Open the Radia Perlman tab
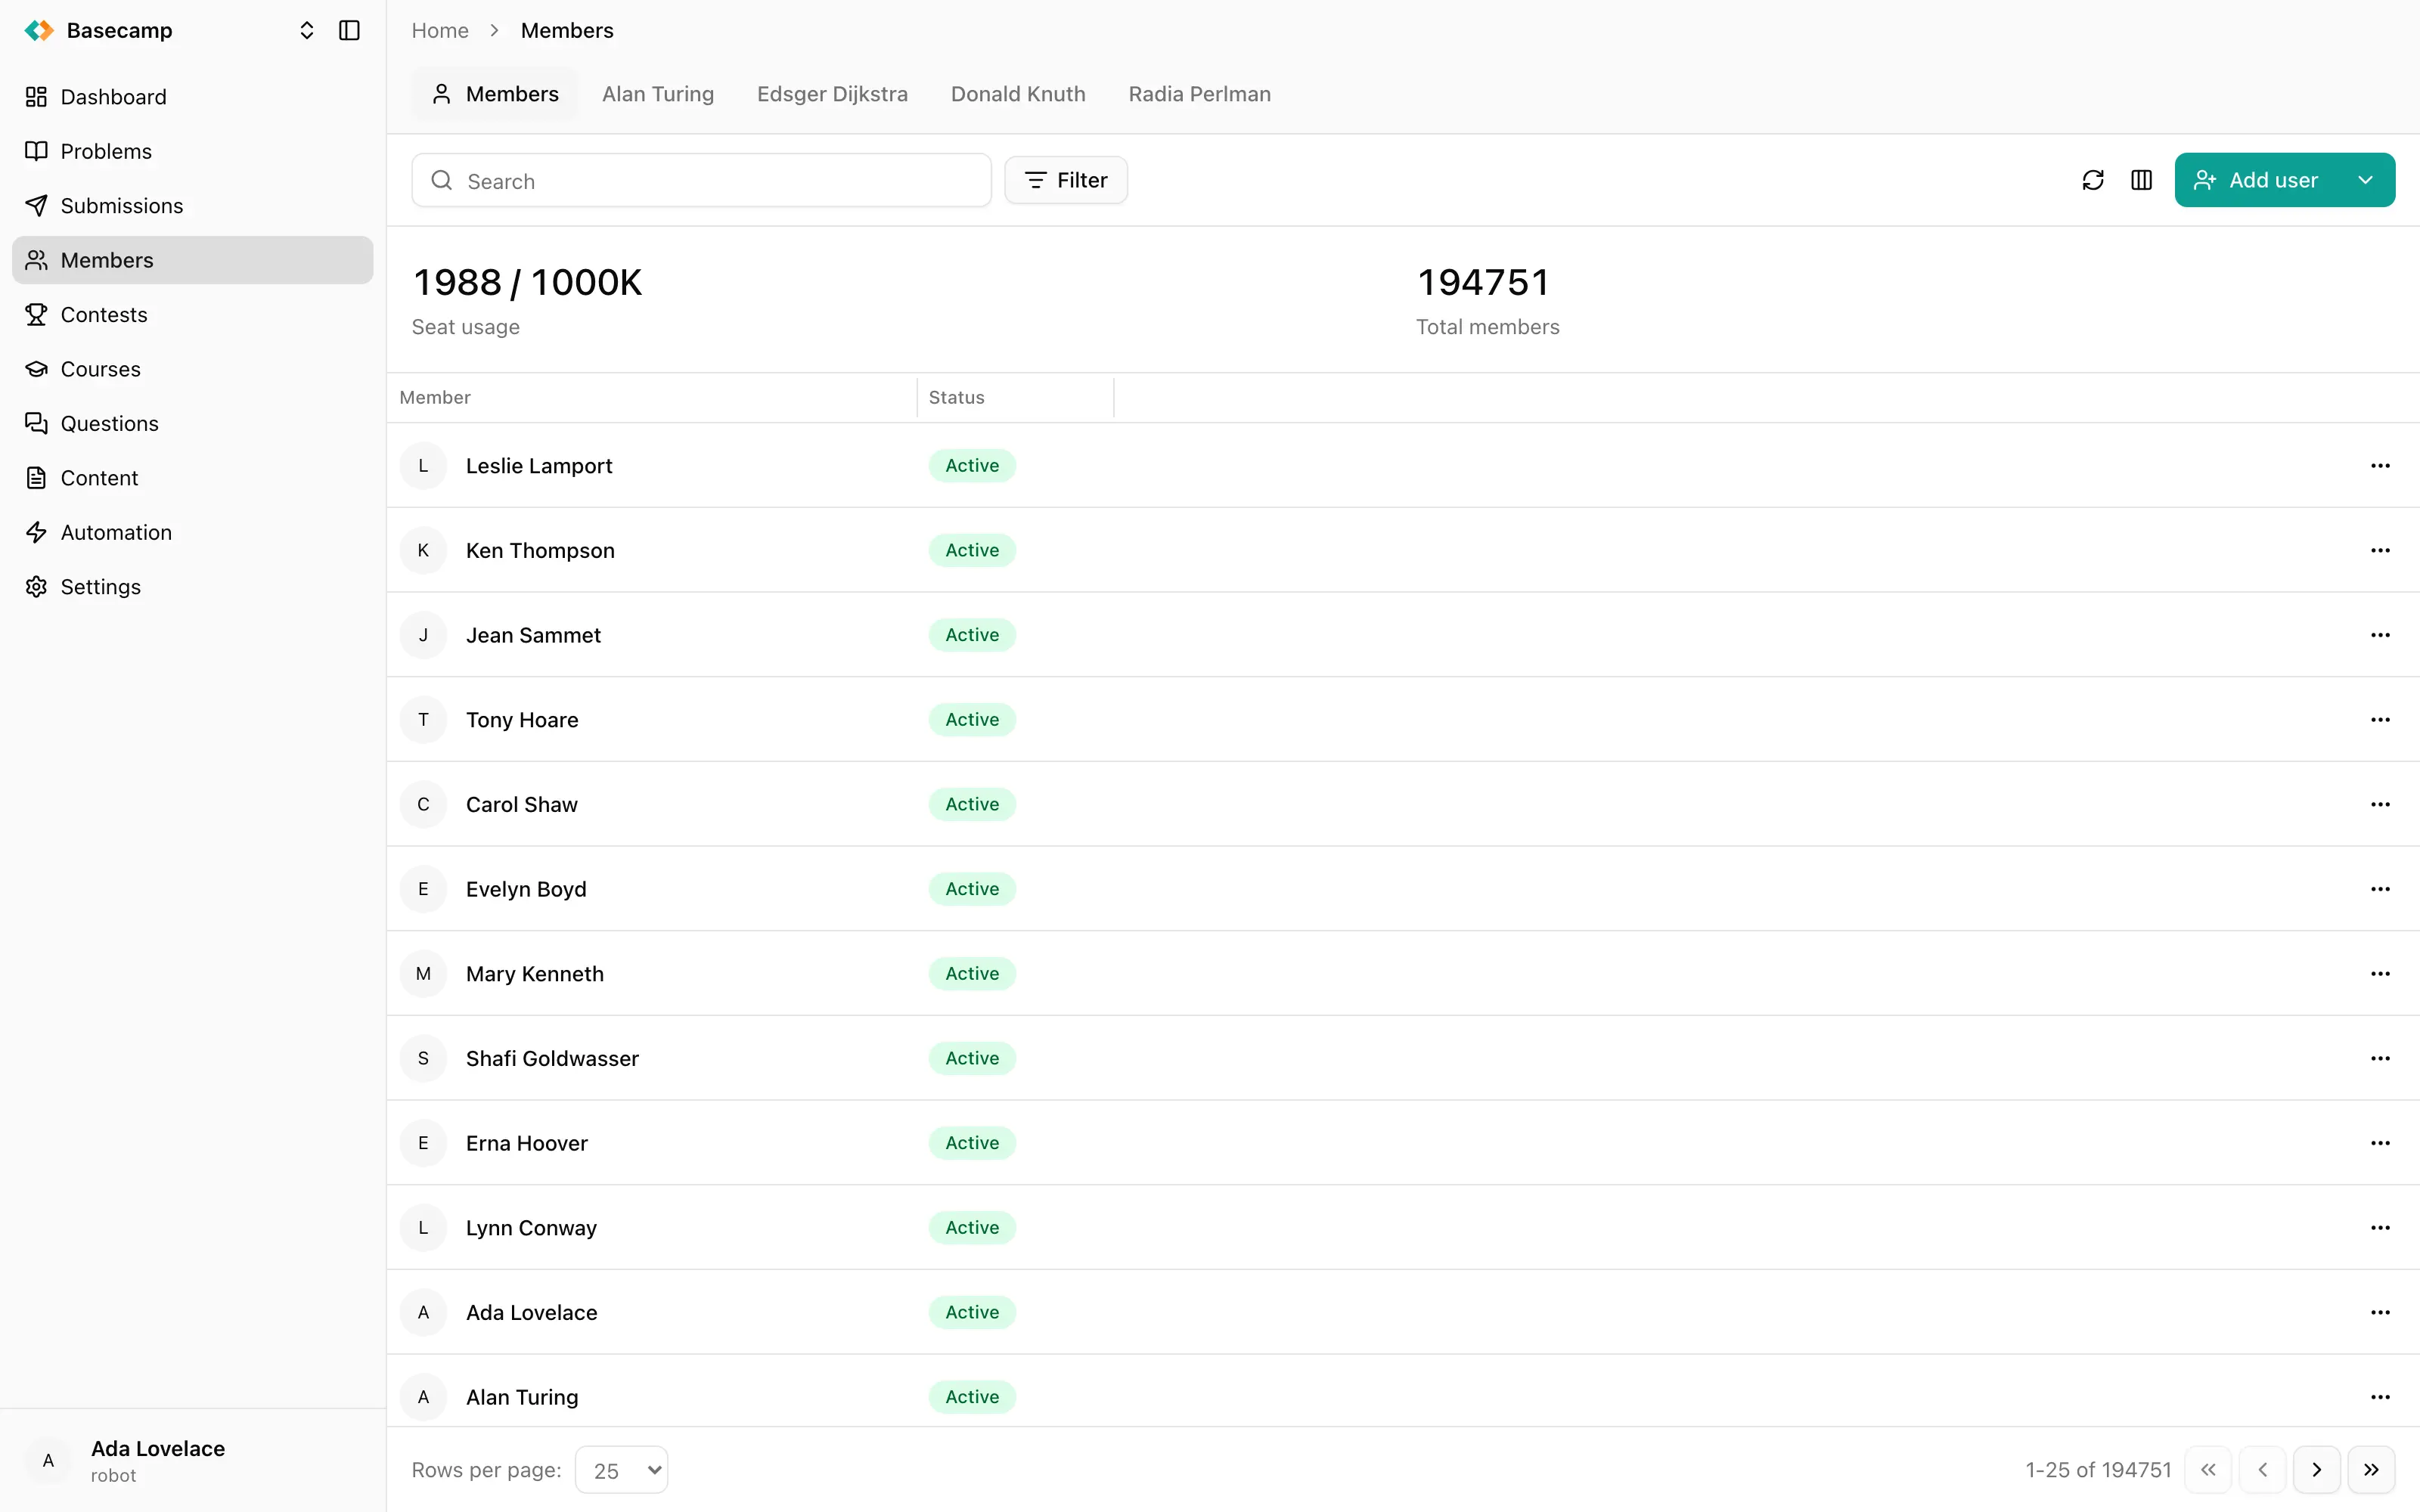Image resolution: width=2420 pixels, height=1512 pixels. (1200, 94)
